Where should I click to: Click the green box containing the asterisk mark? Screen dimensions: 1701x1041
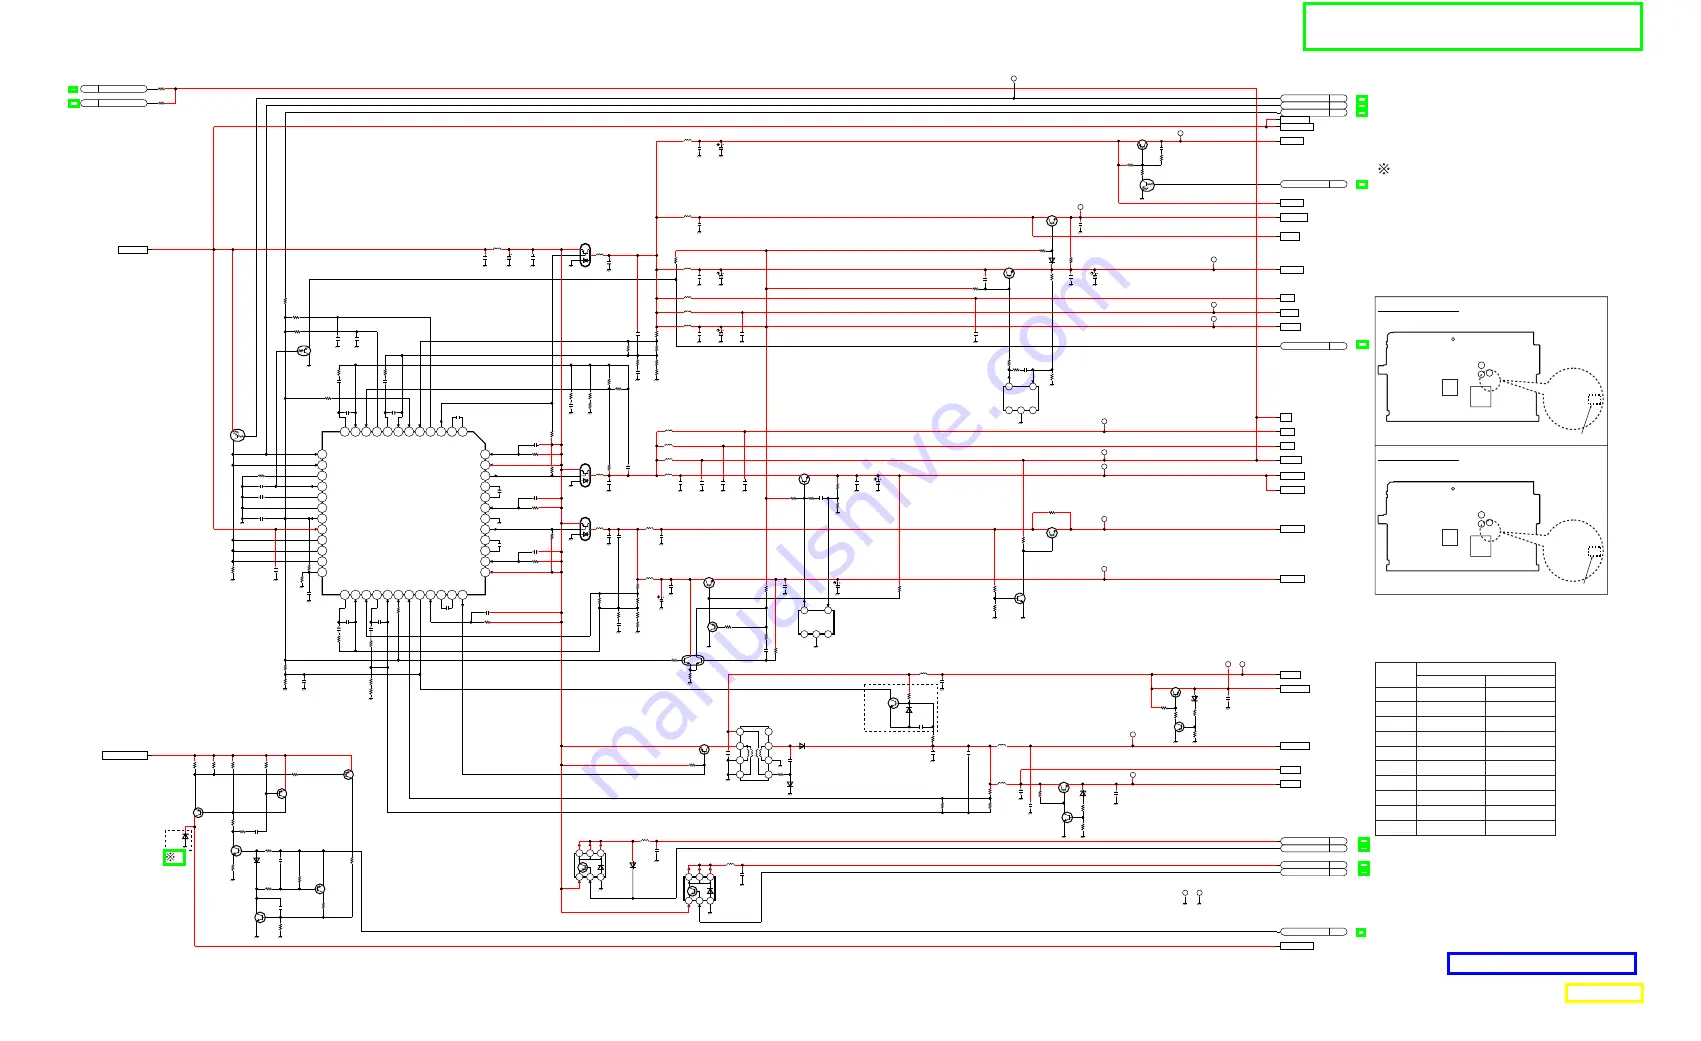174,857
